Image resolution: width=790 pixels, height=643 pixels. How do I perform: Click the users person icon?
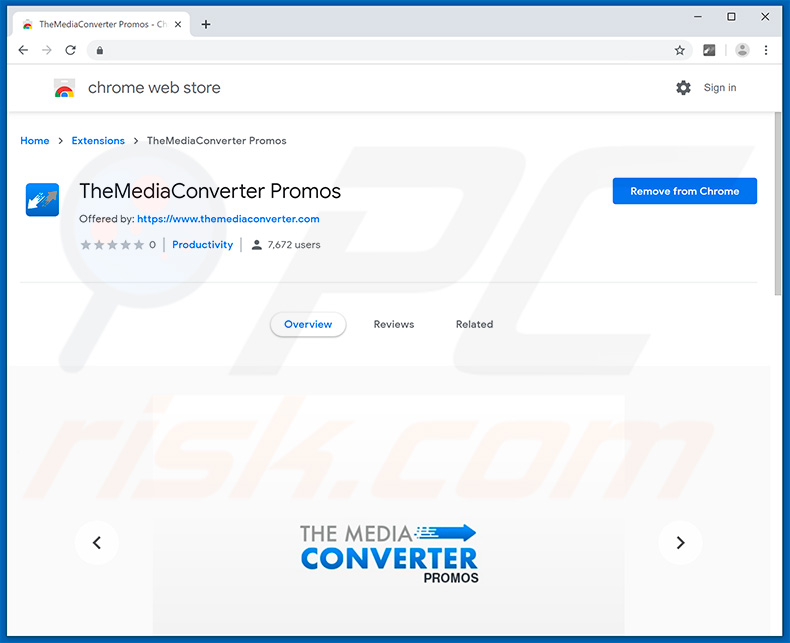pos(256,245)
